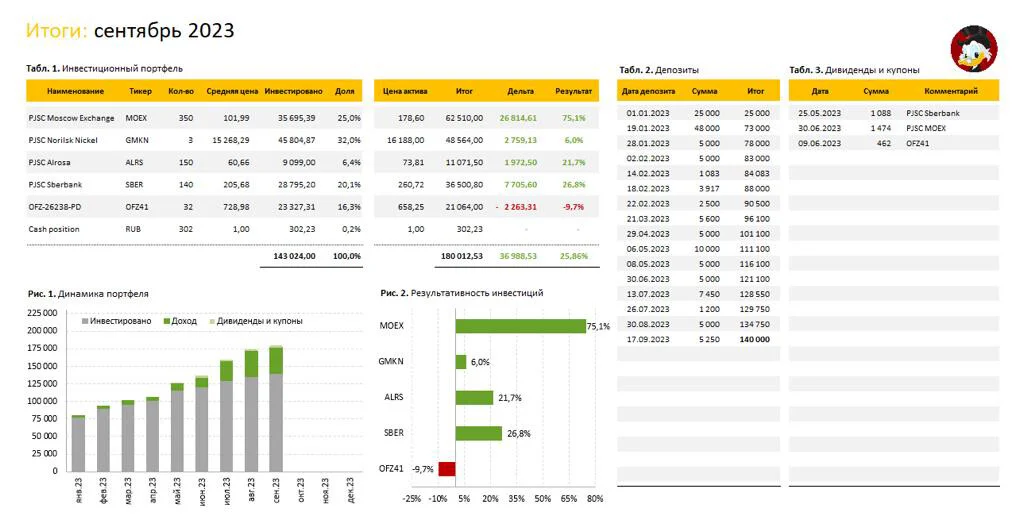Viewport: 1024px width, 524px height.
Task: Click the total delta 36 988,53
Action: pyautogui.click(x=518, y=256)
